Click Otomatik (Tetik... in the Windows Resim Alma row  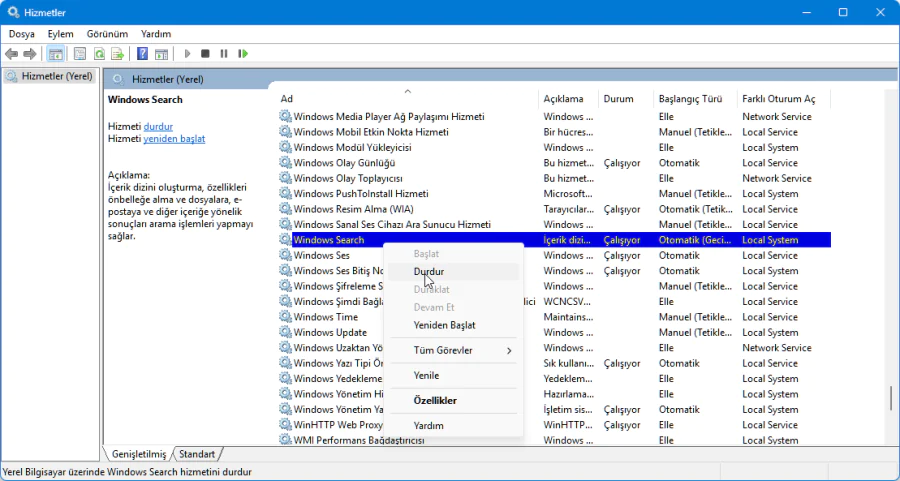[695, 210]
